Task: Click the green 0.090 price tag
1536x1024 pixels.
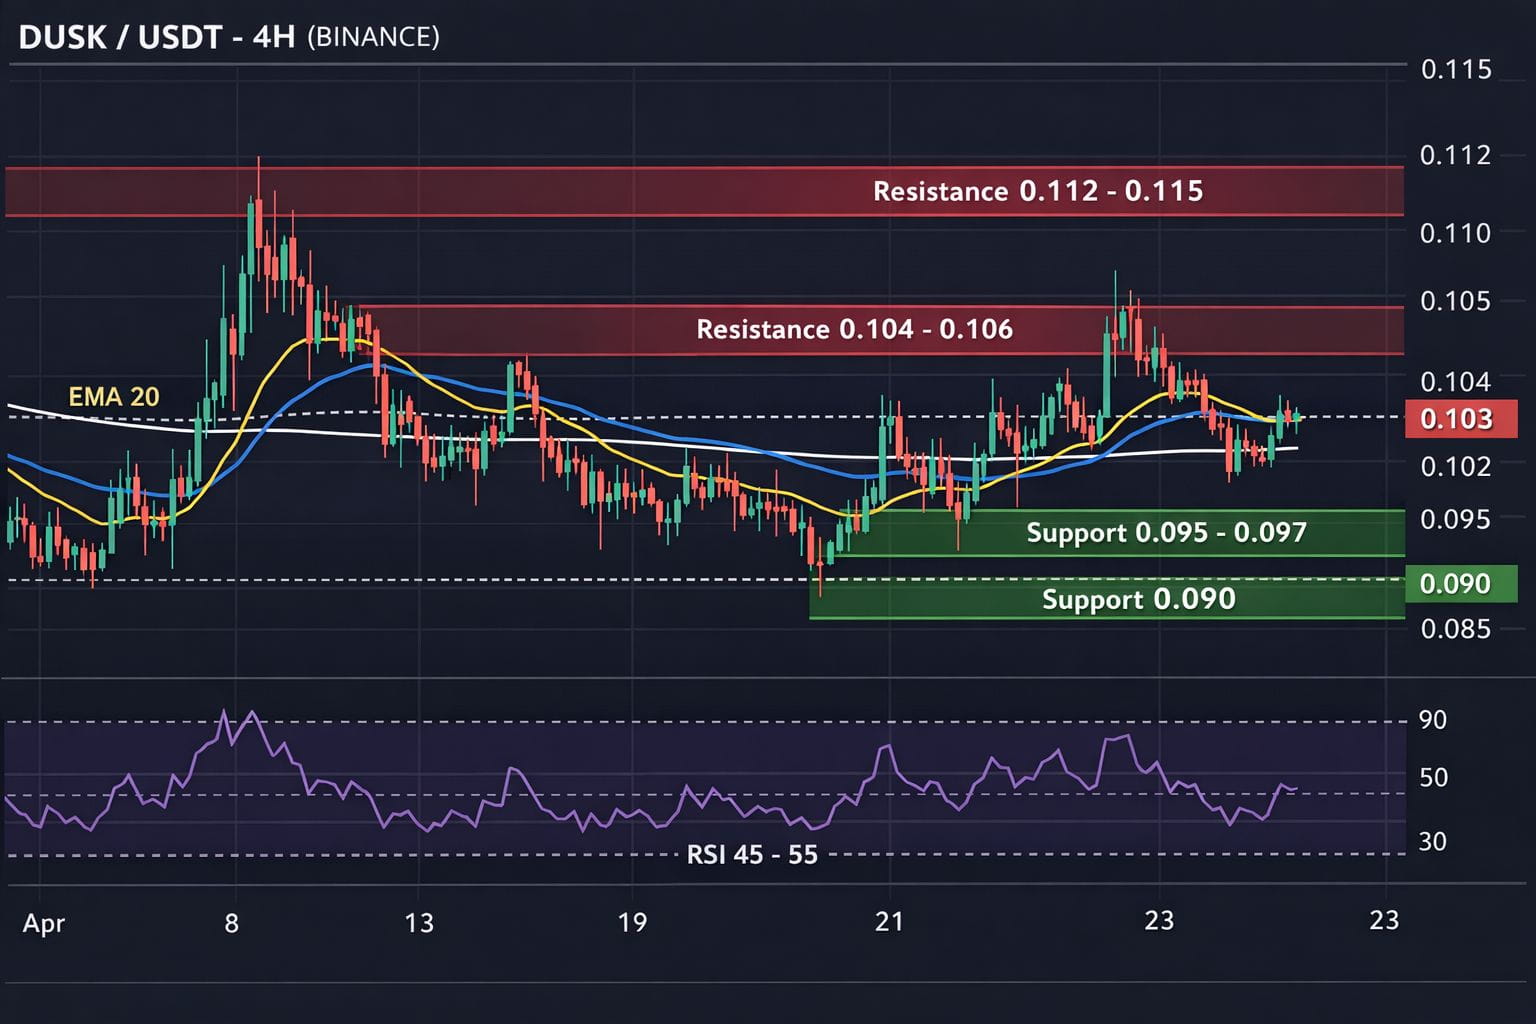Action: tap(1461, 583)
